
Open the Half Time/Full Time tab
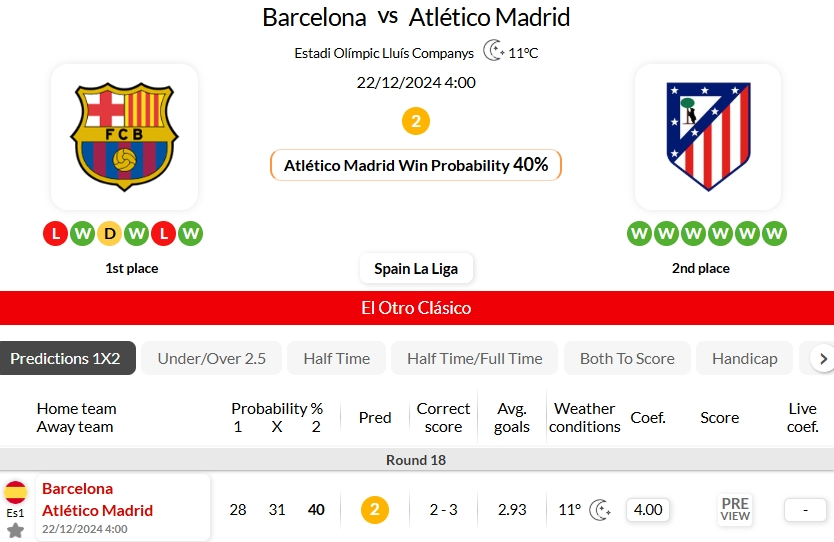[474, 358]
